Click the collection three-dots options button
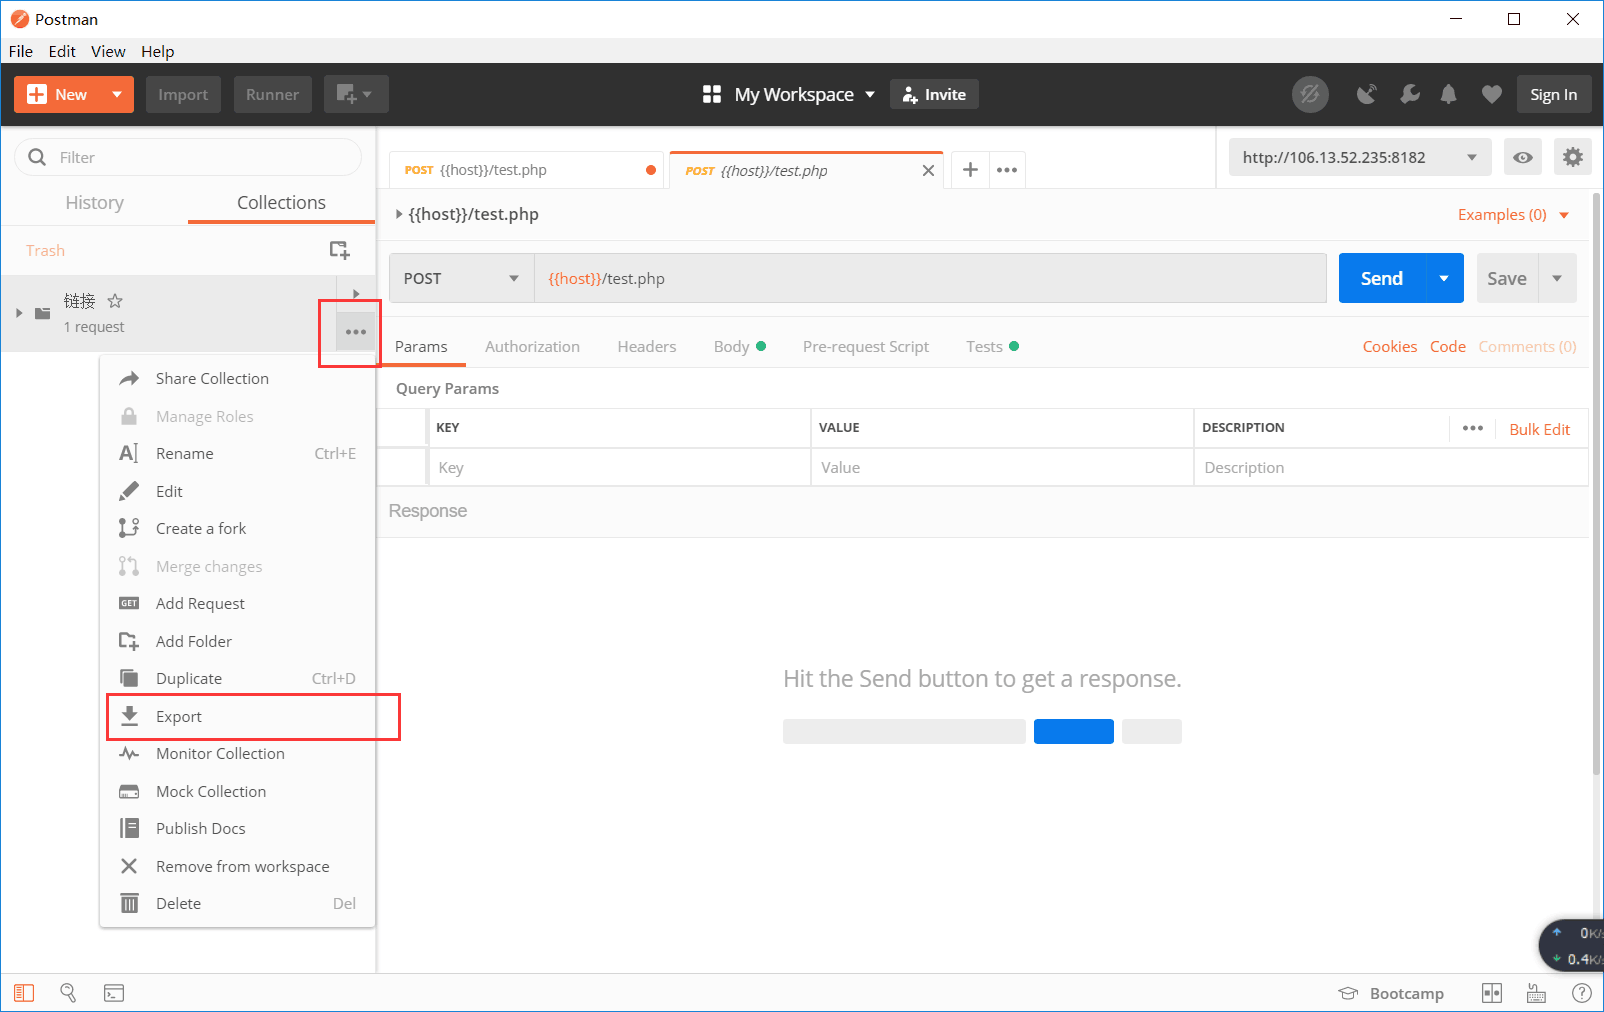This screenshot has height=1012, width=1604. 356,331
